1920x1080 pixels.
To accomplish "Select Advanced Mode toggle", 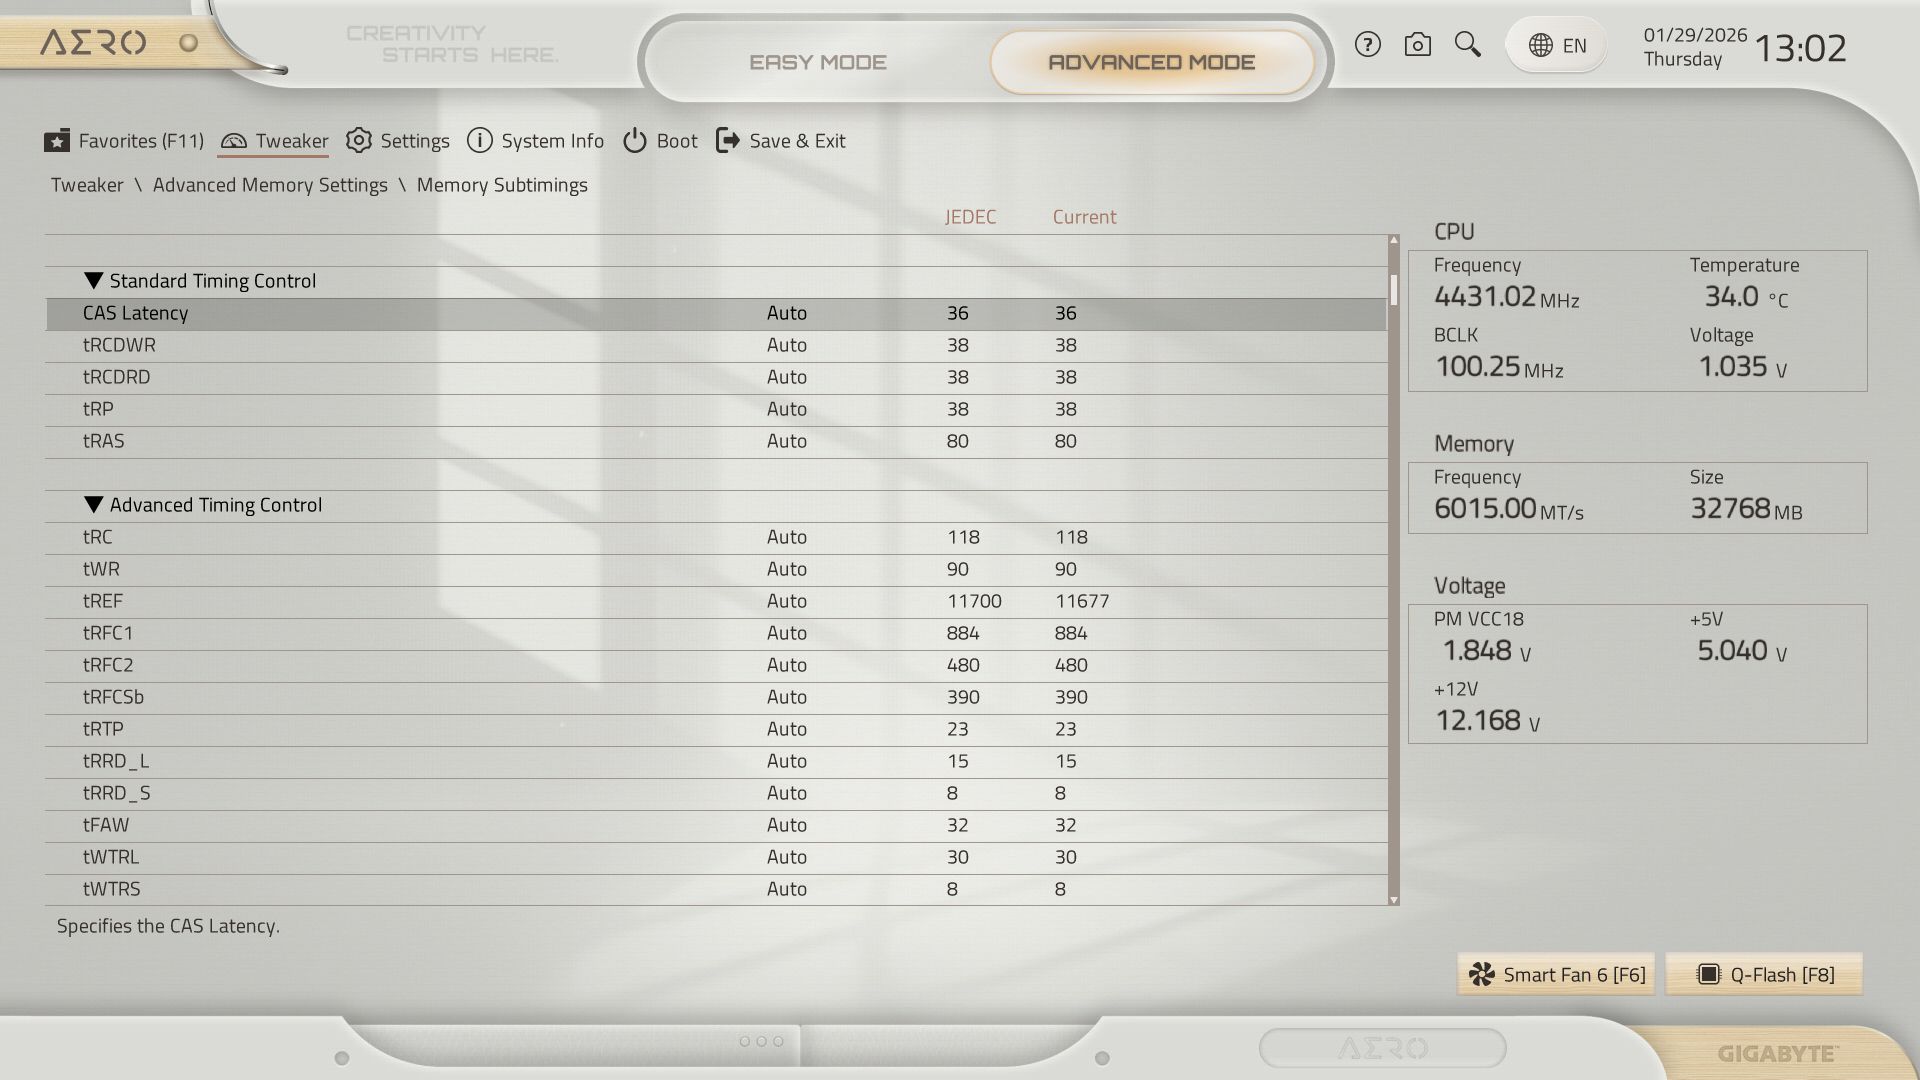I will tap(1151, 62).
